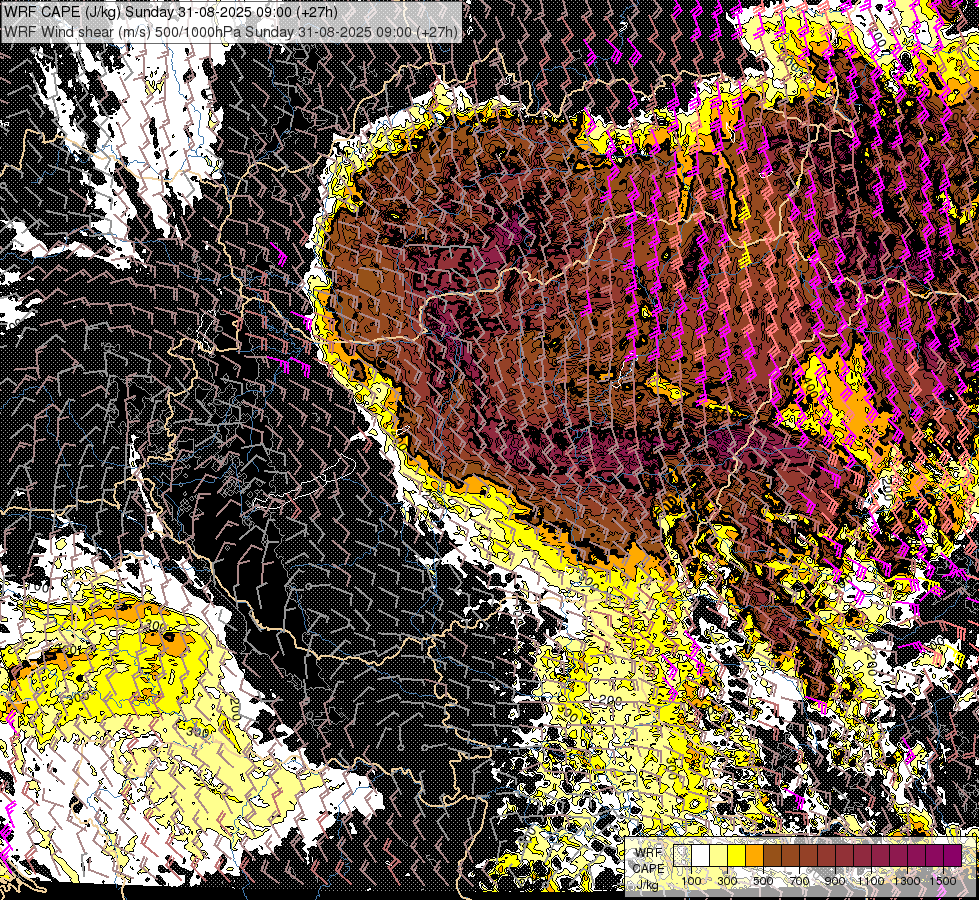Click the J/kg unit label in legend
The width and height of the screenshot is (979, 900).
tap(647, 885)
